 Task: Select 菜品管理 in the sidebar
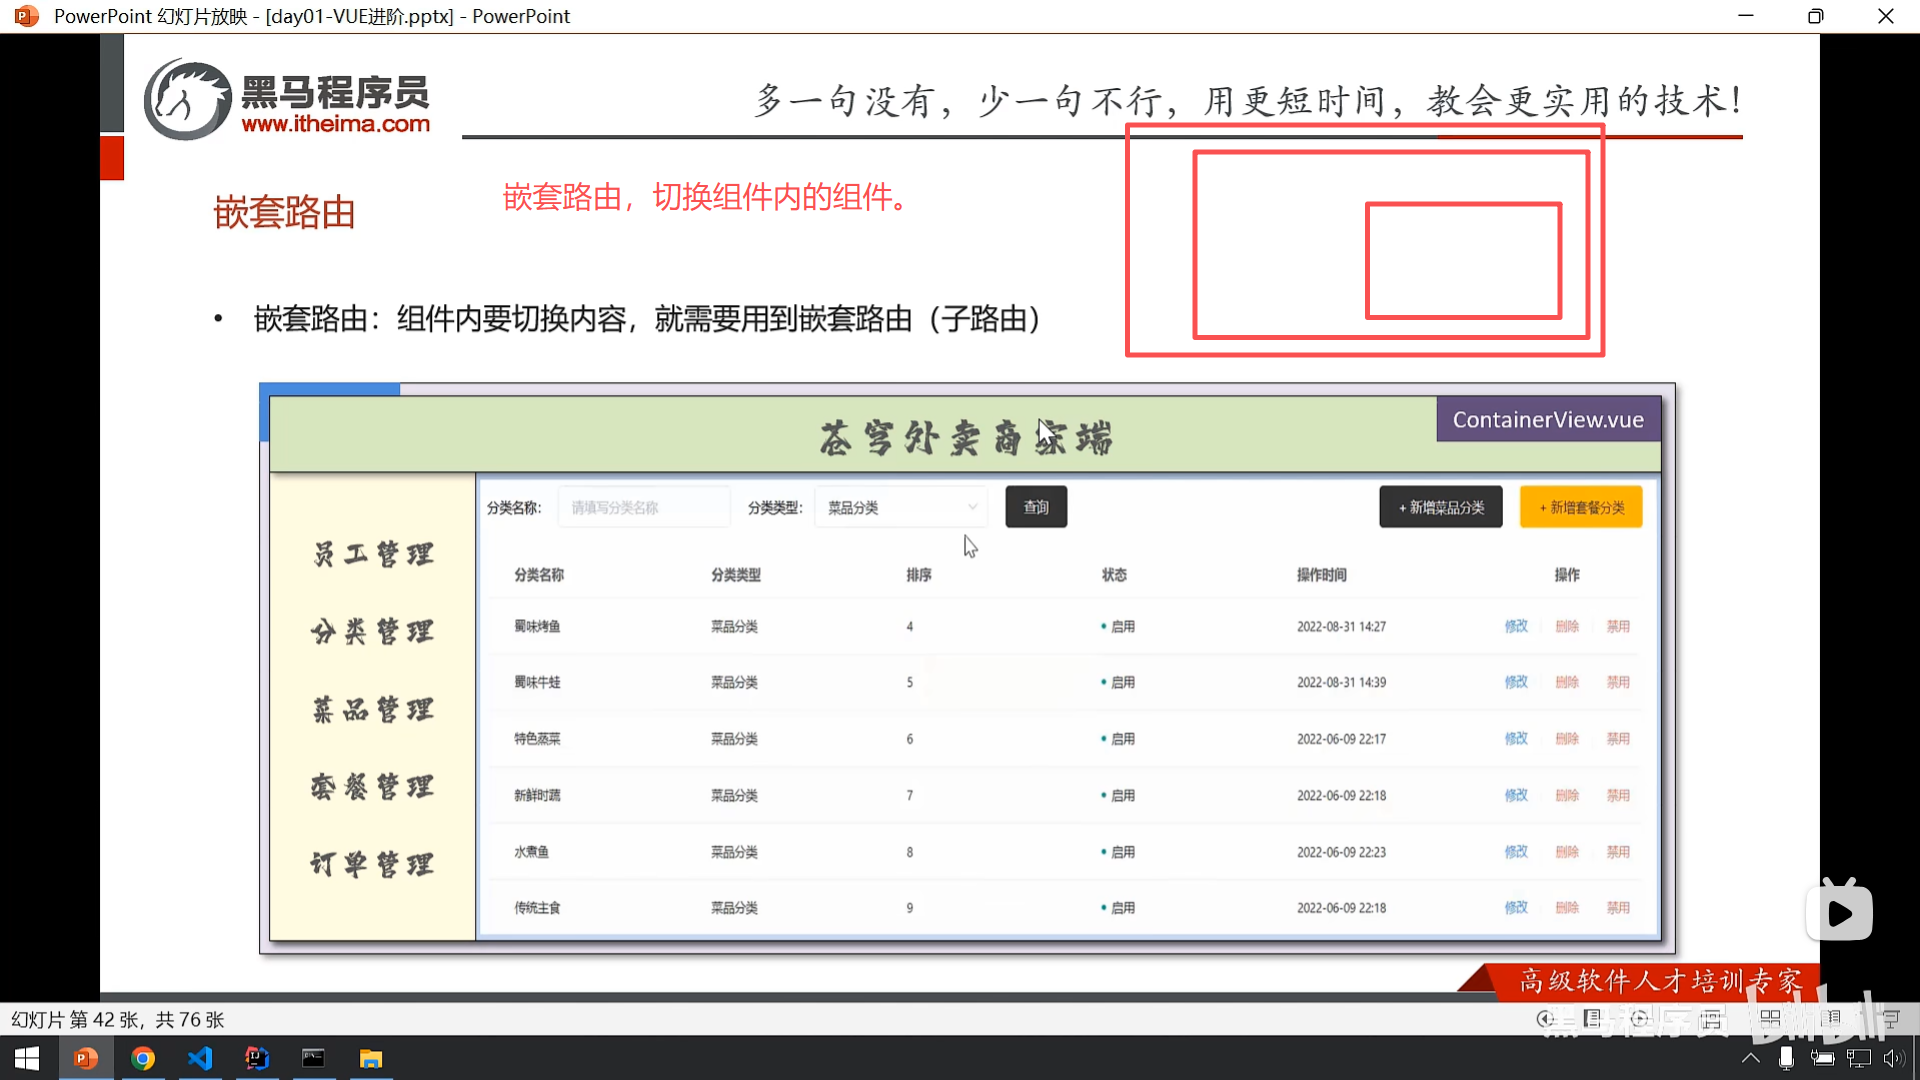click(372, 710)
